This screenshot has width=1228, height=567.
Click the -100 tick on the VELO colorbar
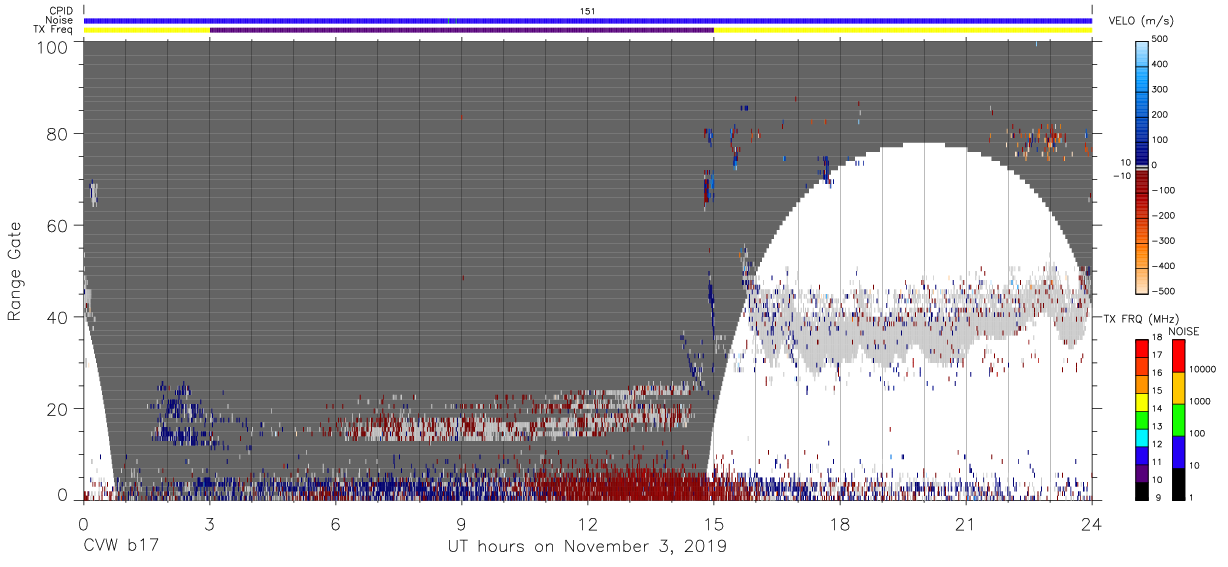[1166, 190]
